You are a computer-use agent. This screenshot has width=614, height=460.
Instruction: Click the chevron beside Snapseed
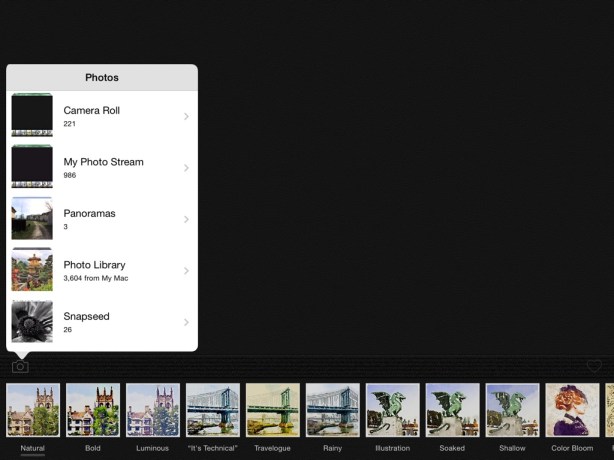tap(186, 322)
